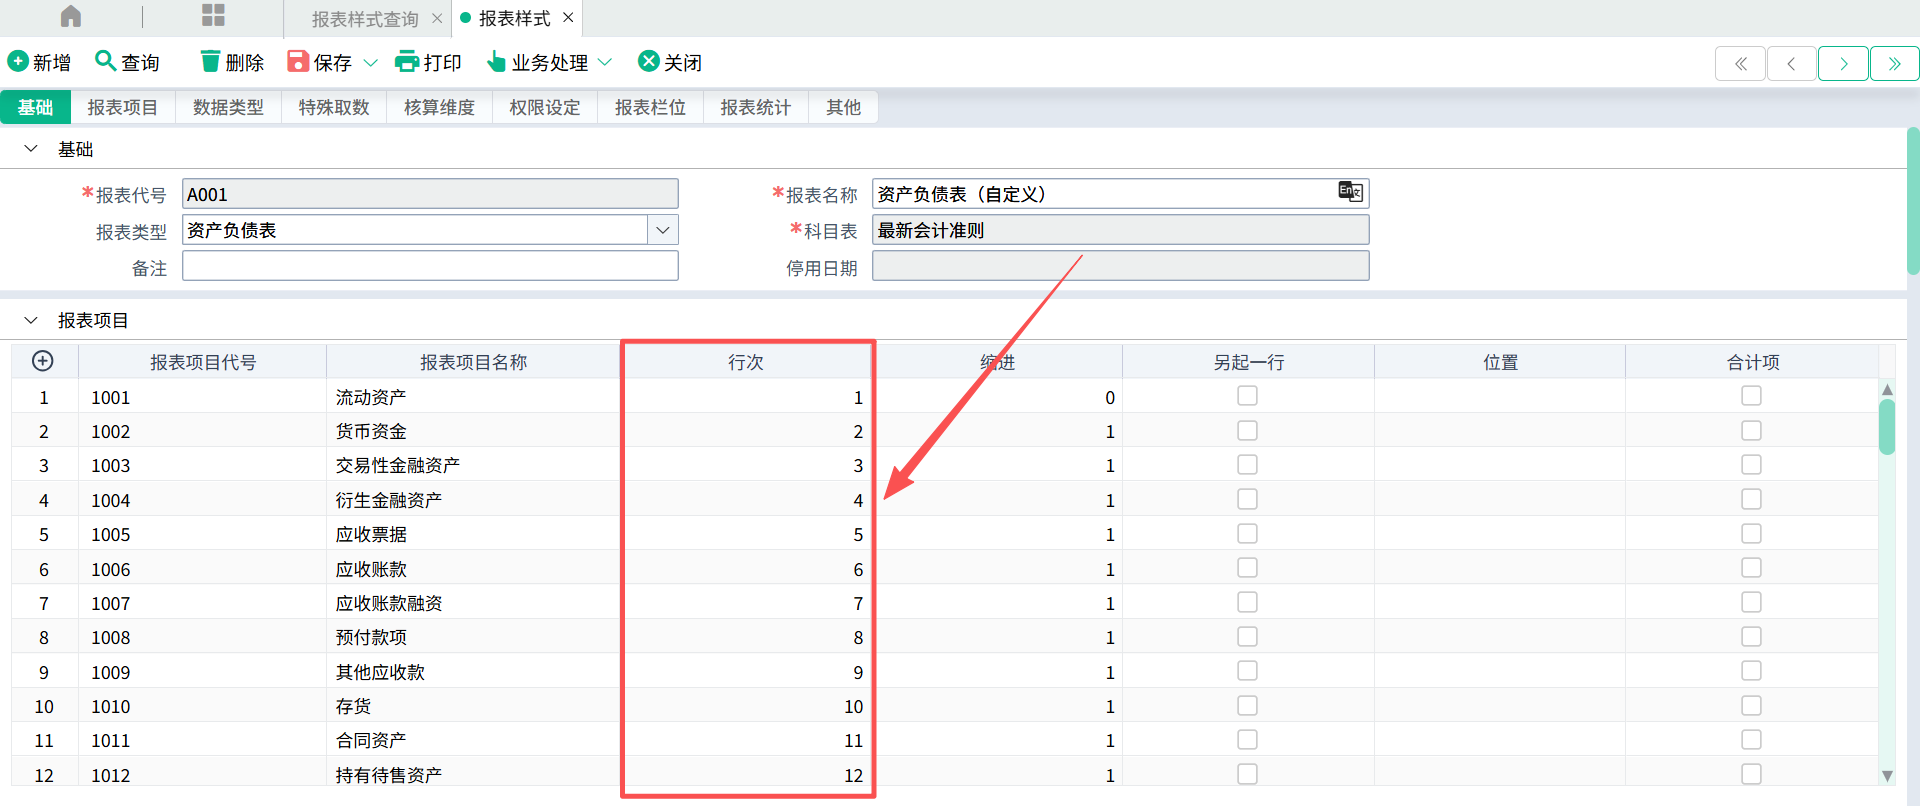The height and width of the screenshot is (806, 1920).
Task: Click the translate icon in 报表名称 field
Action: pos(1350,191)
